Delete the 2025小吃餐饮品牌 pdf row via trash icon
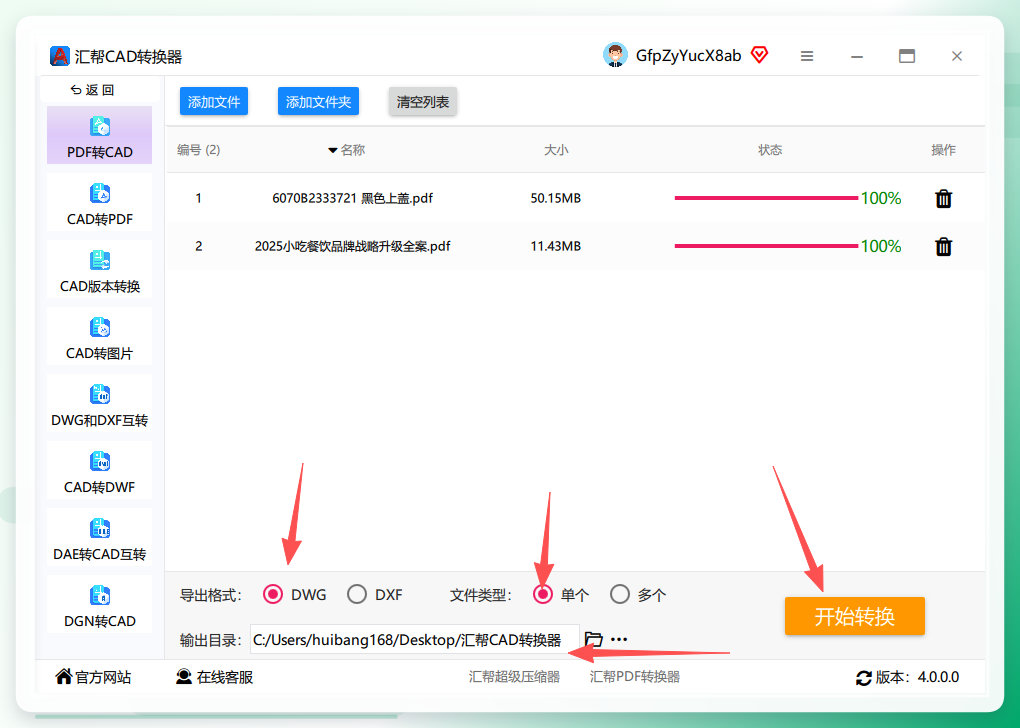Image resolution: width=1020 pixels, height=728 pixels. pos(943,247)
